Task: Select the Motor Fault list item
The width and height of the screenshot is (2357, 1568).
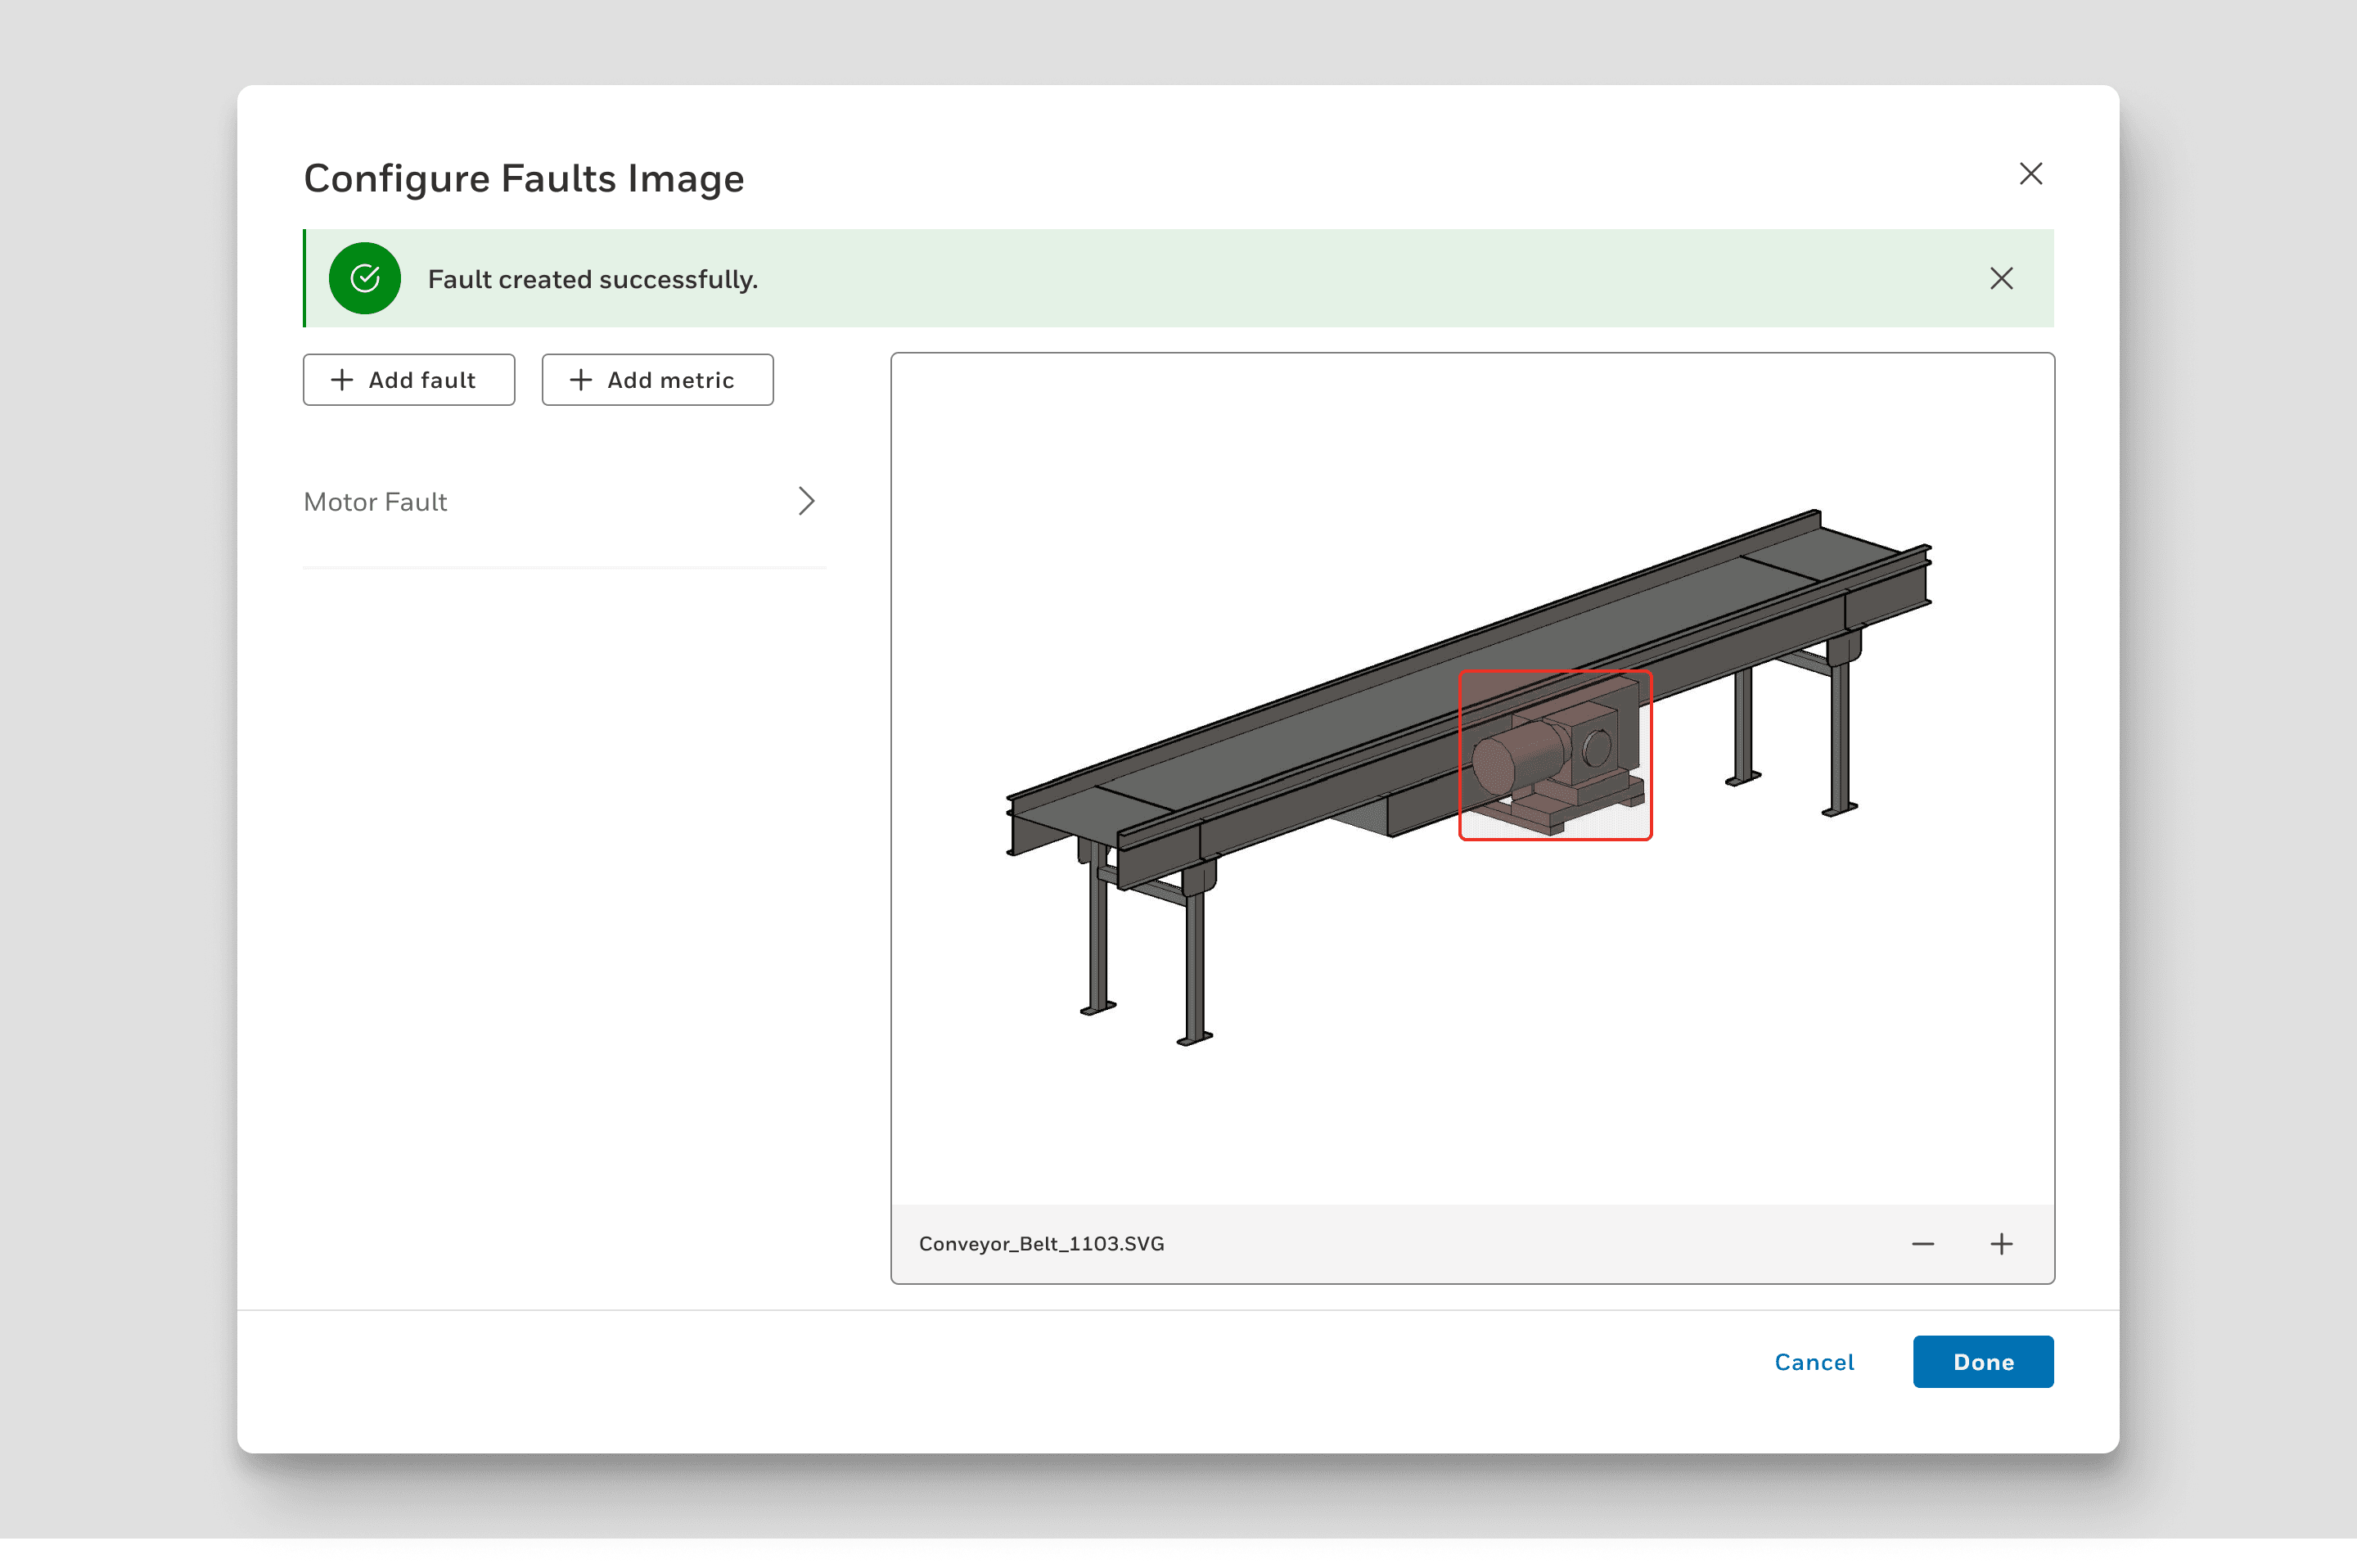Action: coord(564,501)
